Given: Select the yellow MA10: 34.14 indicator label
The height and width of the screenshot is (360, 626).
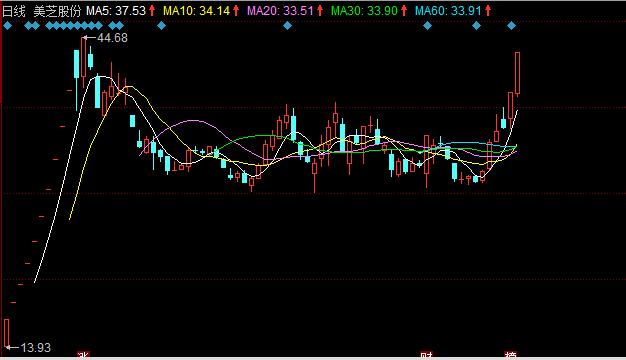Looking at the screenshot, I should click(x=197, y=11).
